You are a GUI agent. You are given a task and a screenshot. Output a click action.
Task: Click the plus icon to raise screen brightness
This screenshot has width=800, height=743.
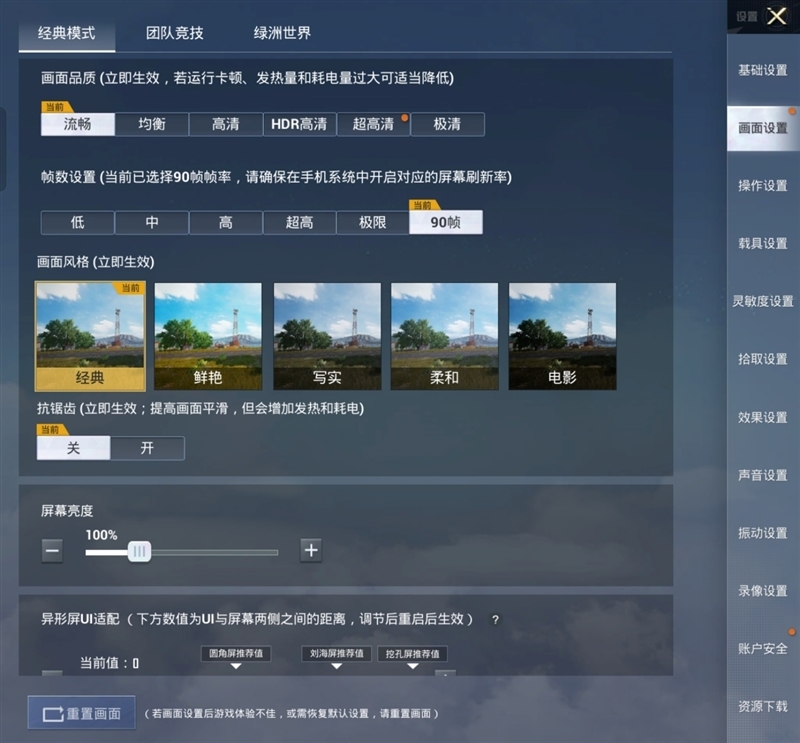310,551
